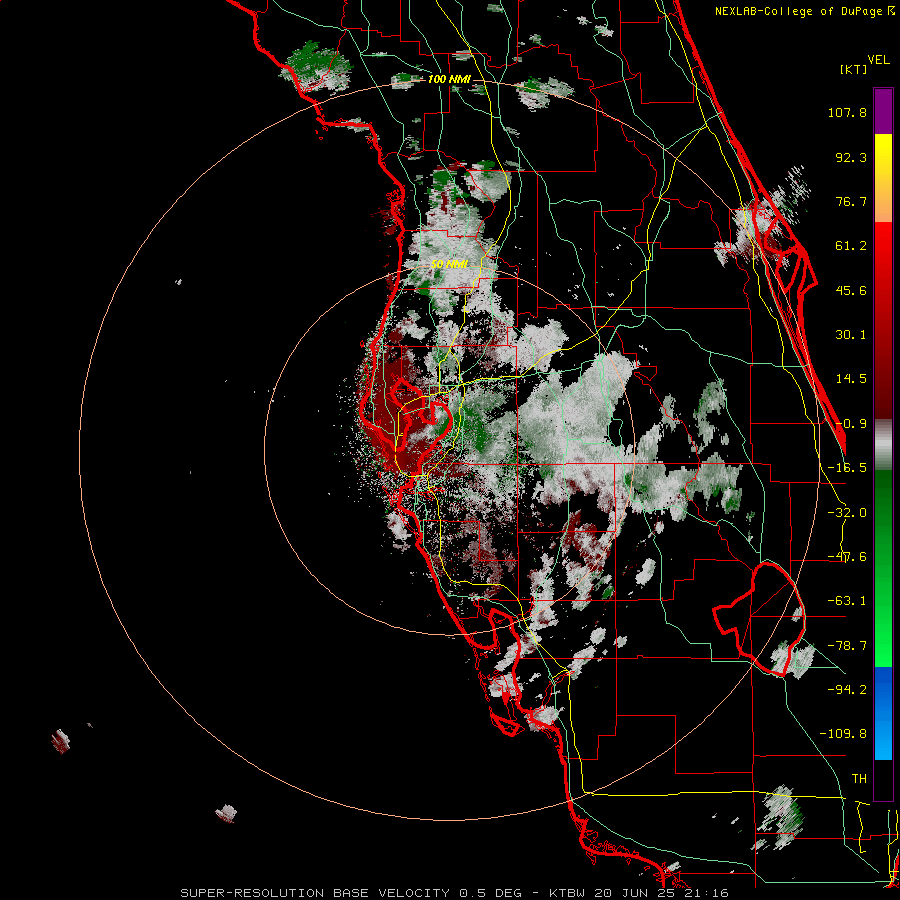Select the -78.7 velocity scale value
The width and height of the screenshot is (900, 900).
click(x=847, y=646)
